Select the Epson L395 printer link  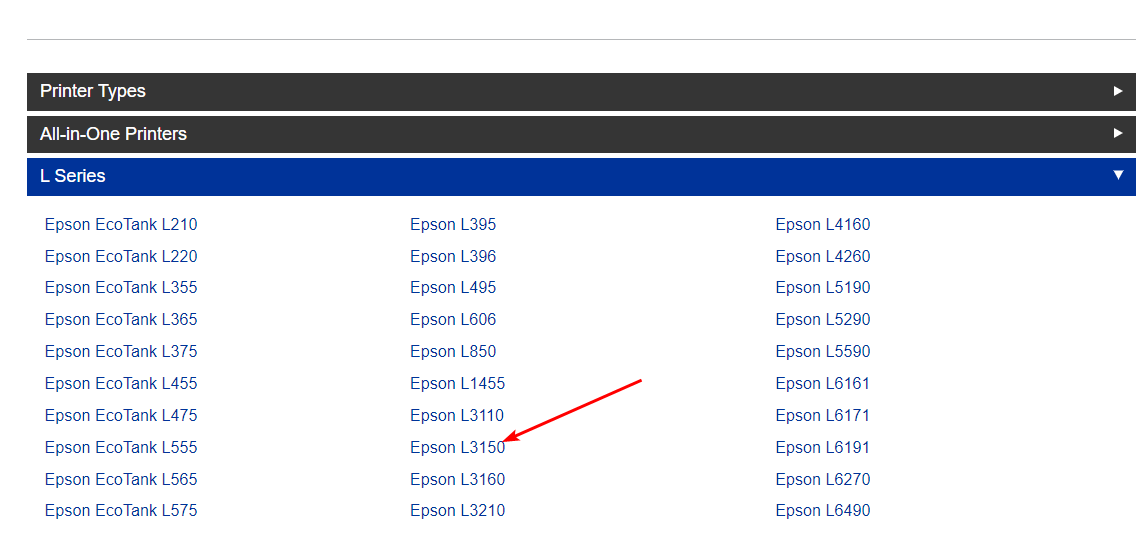pyautogui.click(x=453, y=224)
